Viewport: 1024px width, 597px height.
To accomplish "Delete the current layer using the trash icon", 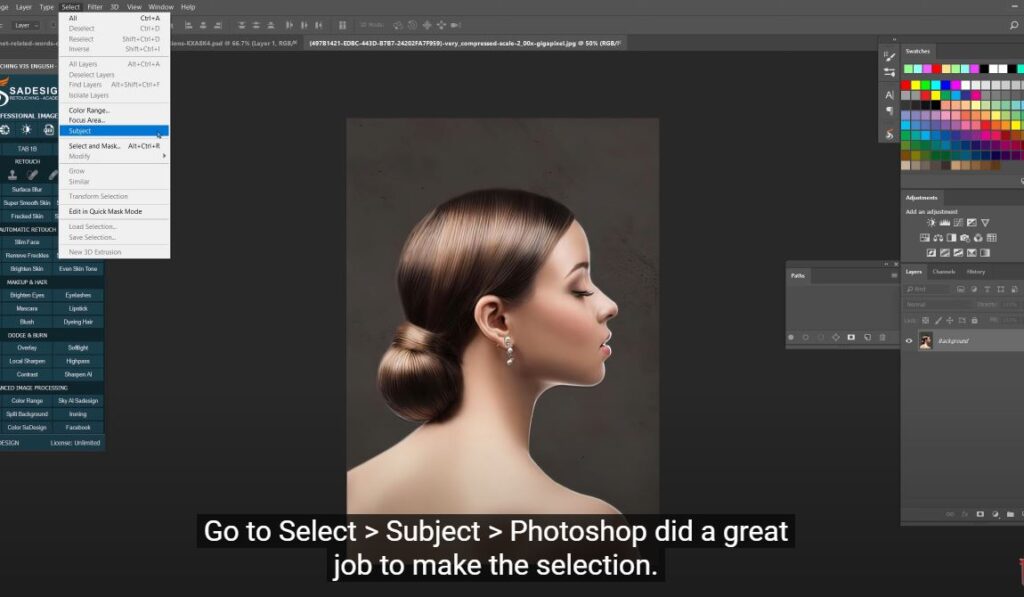I will 1022,513.
